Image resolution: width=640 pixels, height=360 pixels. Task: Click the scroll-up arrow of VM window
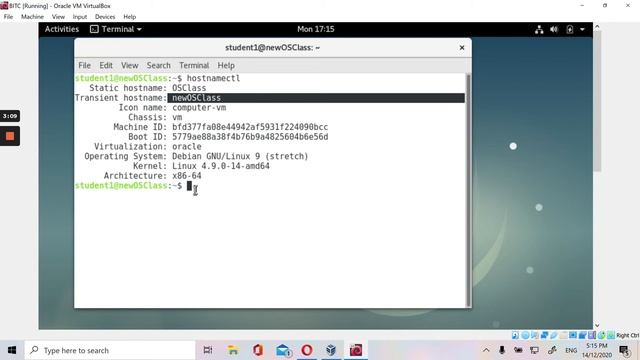pyautogui.click(x=597, y=27)
